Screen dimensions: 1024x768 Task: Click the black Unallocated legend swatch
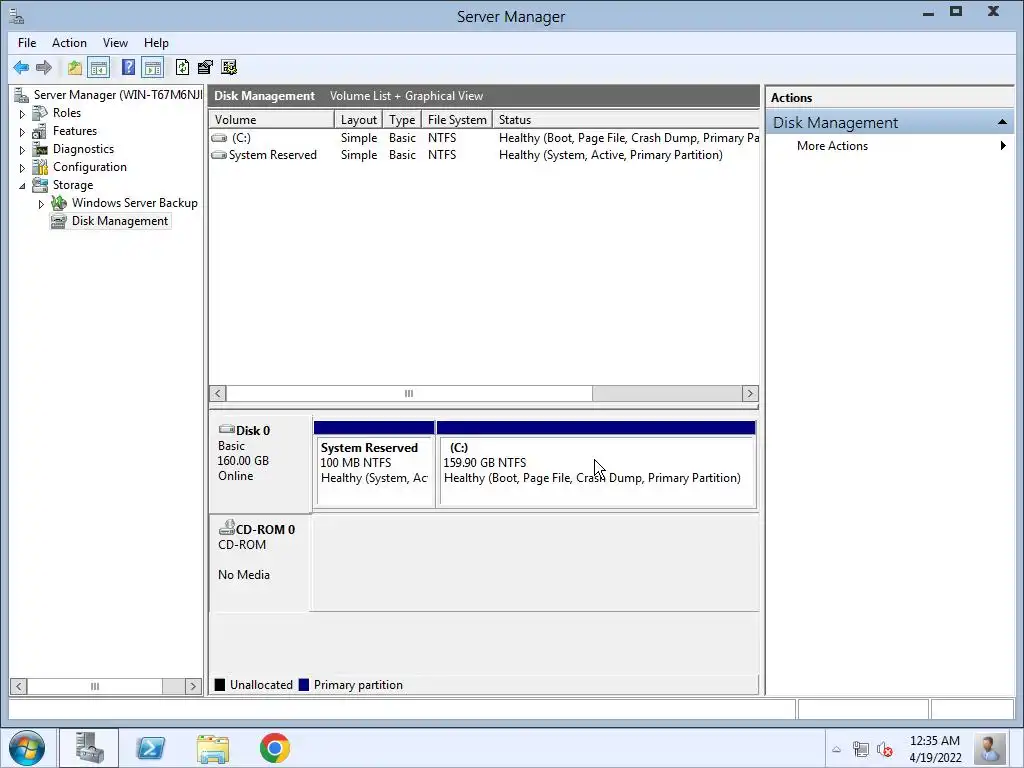click(x=220, y=684)
